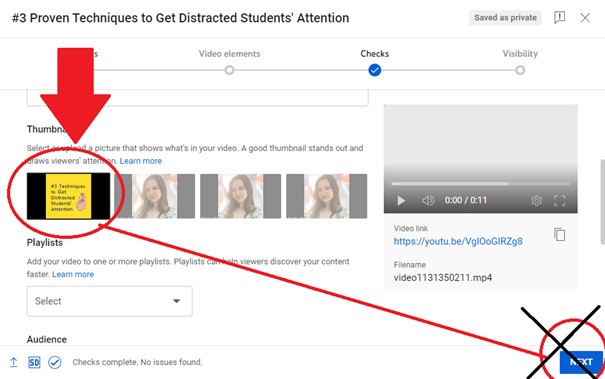Close the upload dialog
This screenshot has height=379, width=605.
[x=585, y=18]
